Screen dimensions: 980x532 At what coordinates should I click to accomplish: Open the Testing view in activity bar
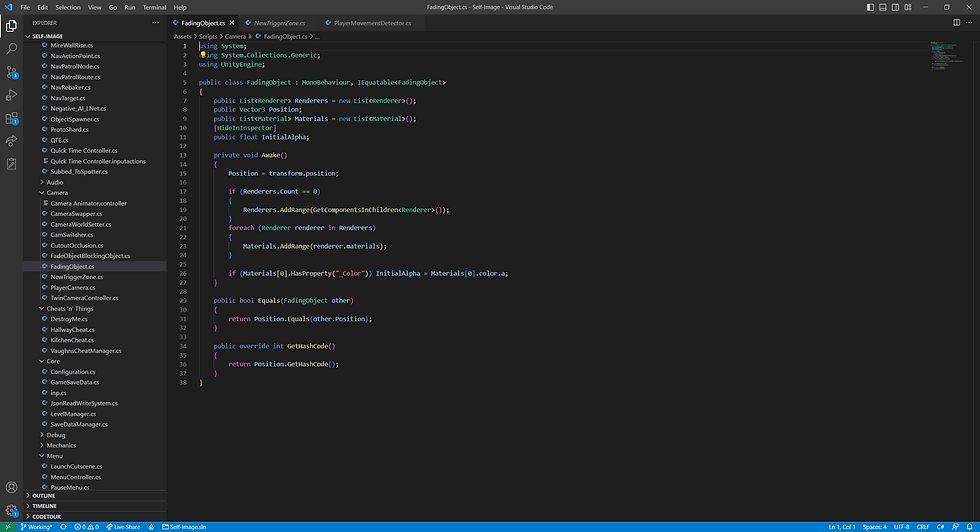pyautogui.click(x=11, y=164)
